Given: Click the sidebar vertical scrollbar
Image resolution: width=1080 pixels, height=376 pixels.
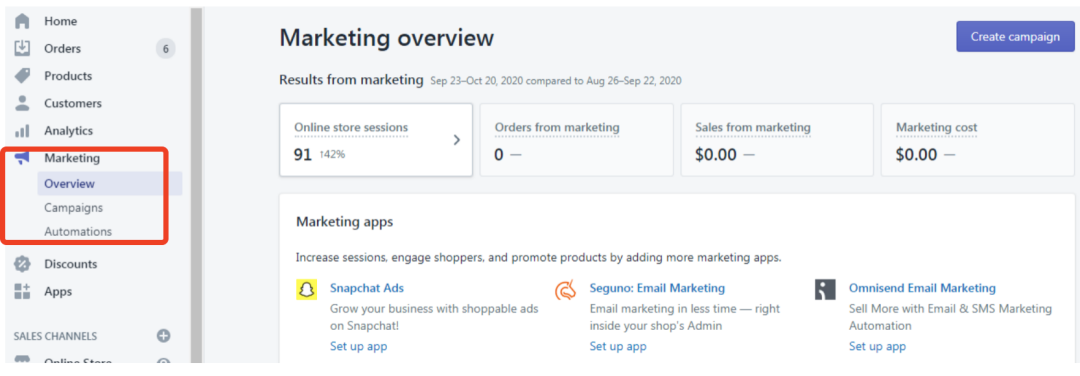Looking at the screenshot, I should tap(196, 186).
